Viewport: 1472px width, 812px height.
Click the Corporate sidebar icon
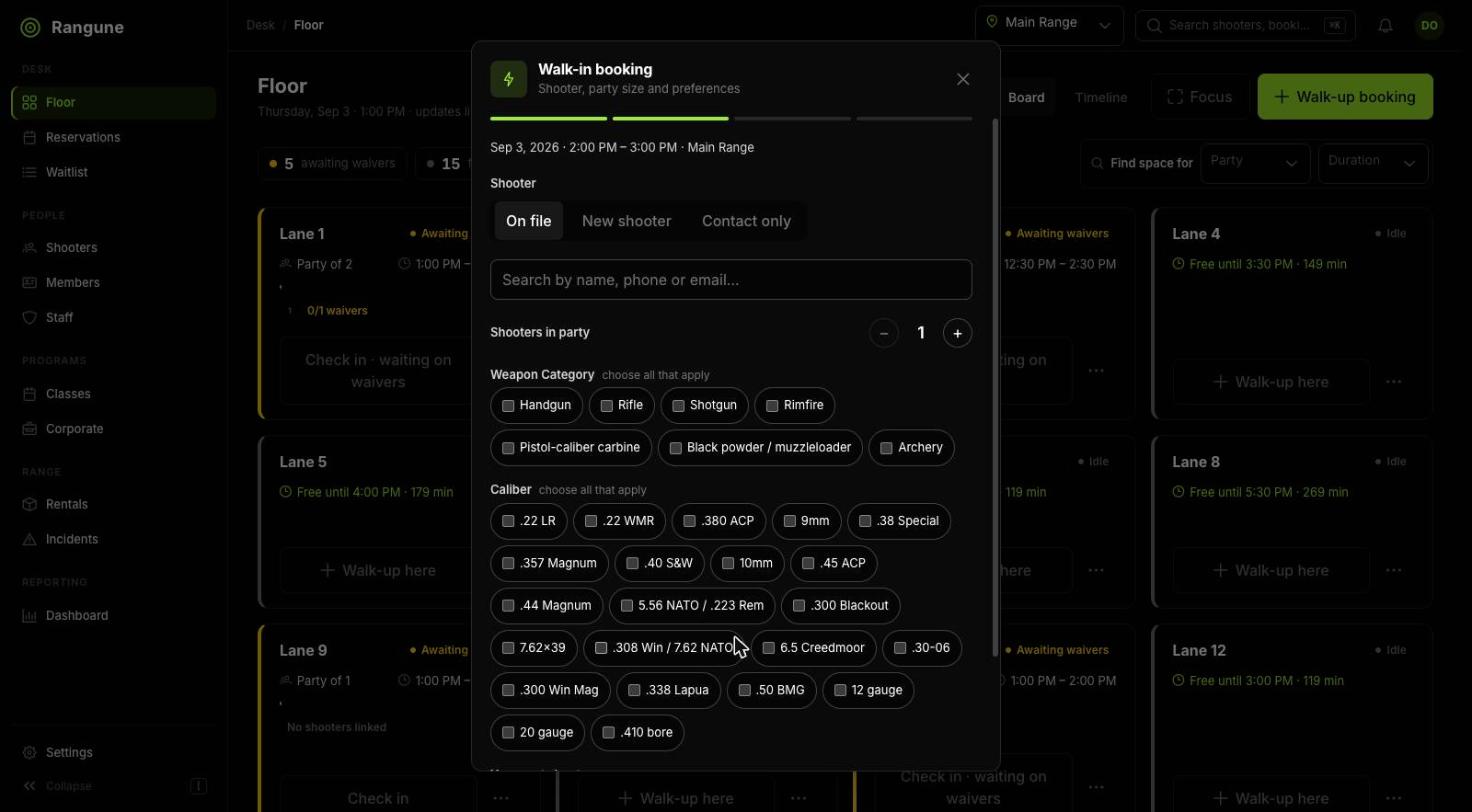click(30, 429)
